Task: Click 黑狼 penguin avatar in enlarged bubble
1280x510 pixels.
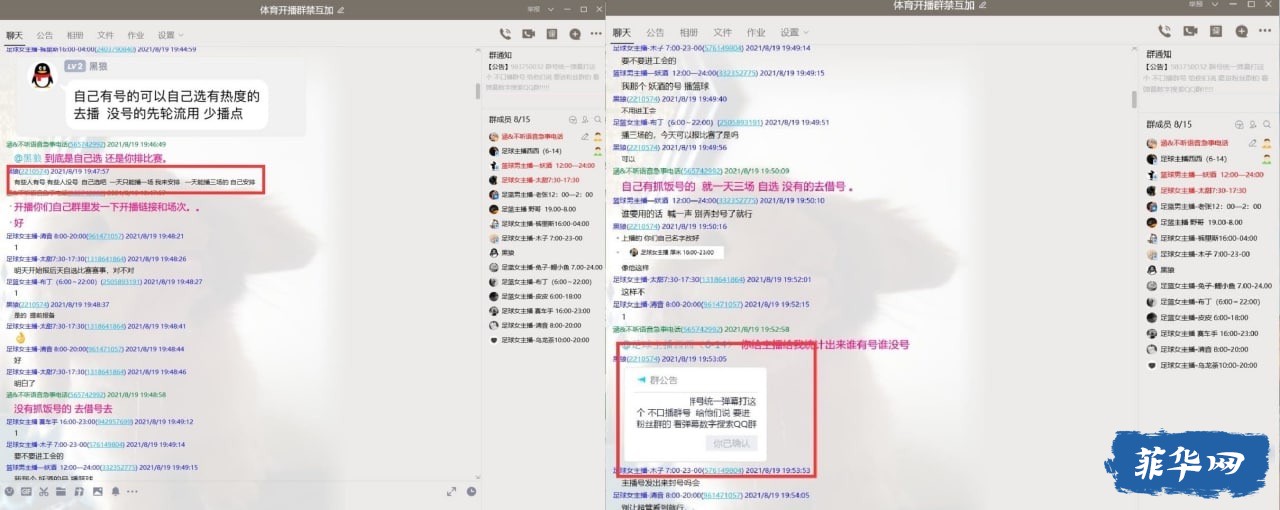Action: (x=42, y=74)
